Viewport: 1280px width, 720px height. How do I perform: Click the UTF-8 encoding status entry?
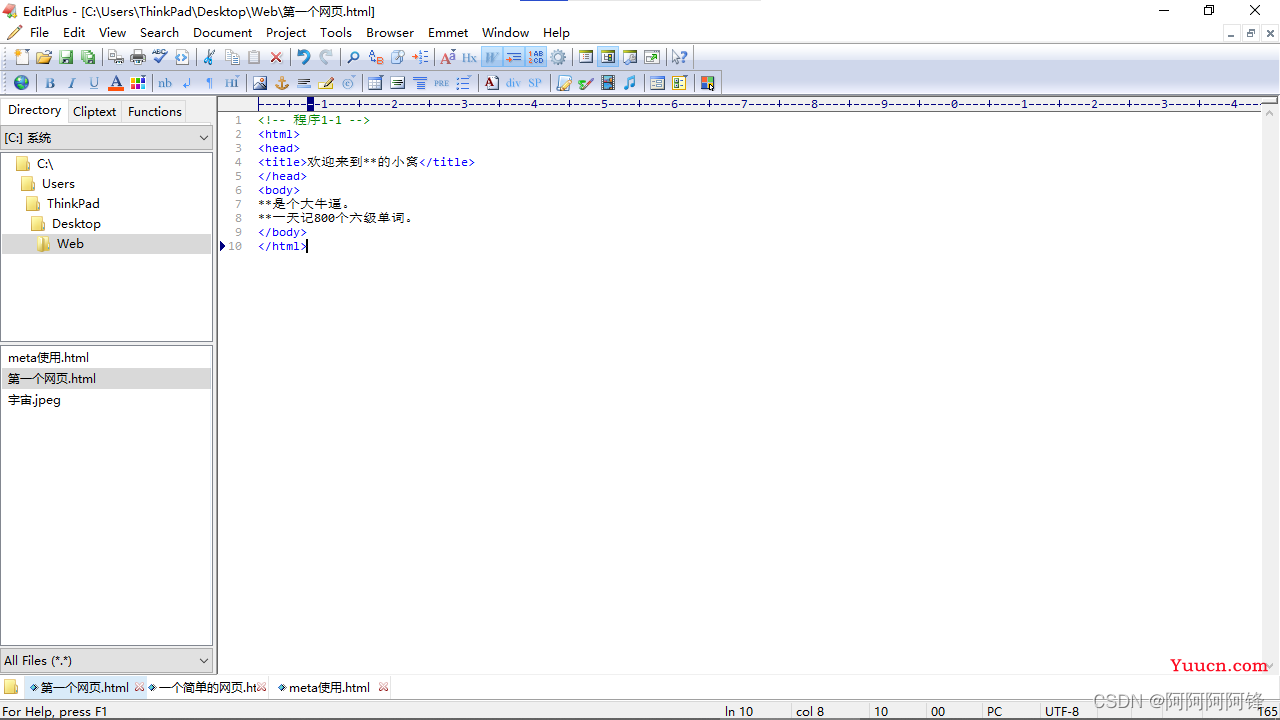tap(1062, 711)
